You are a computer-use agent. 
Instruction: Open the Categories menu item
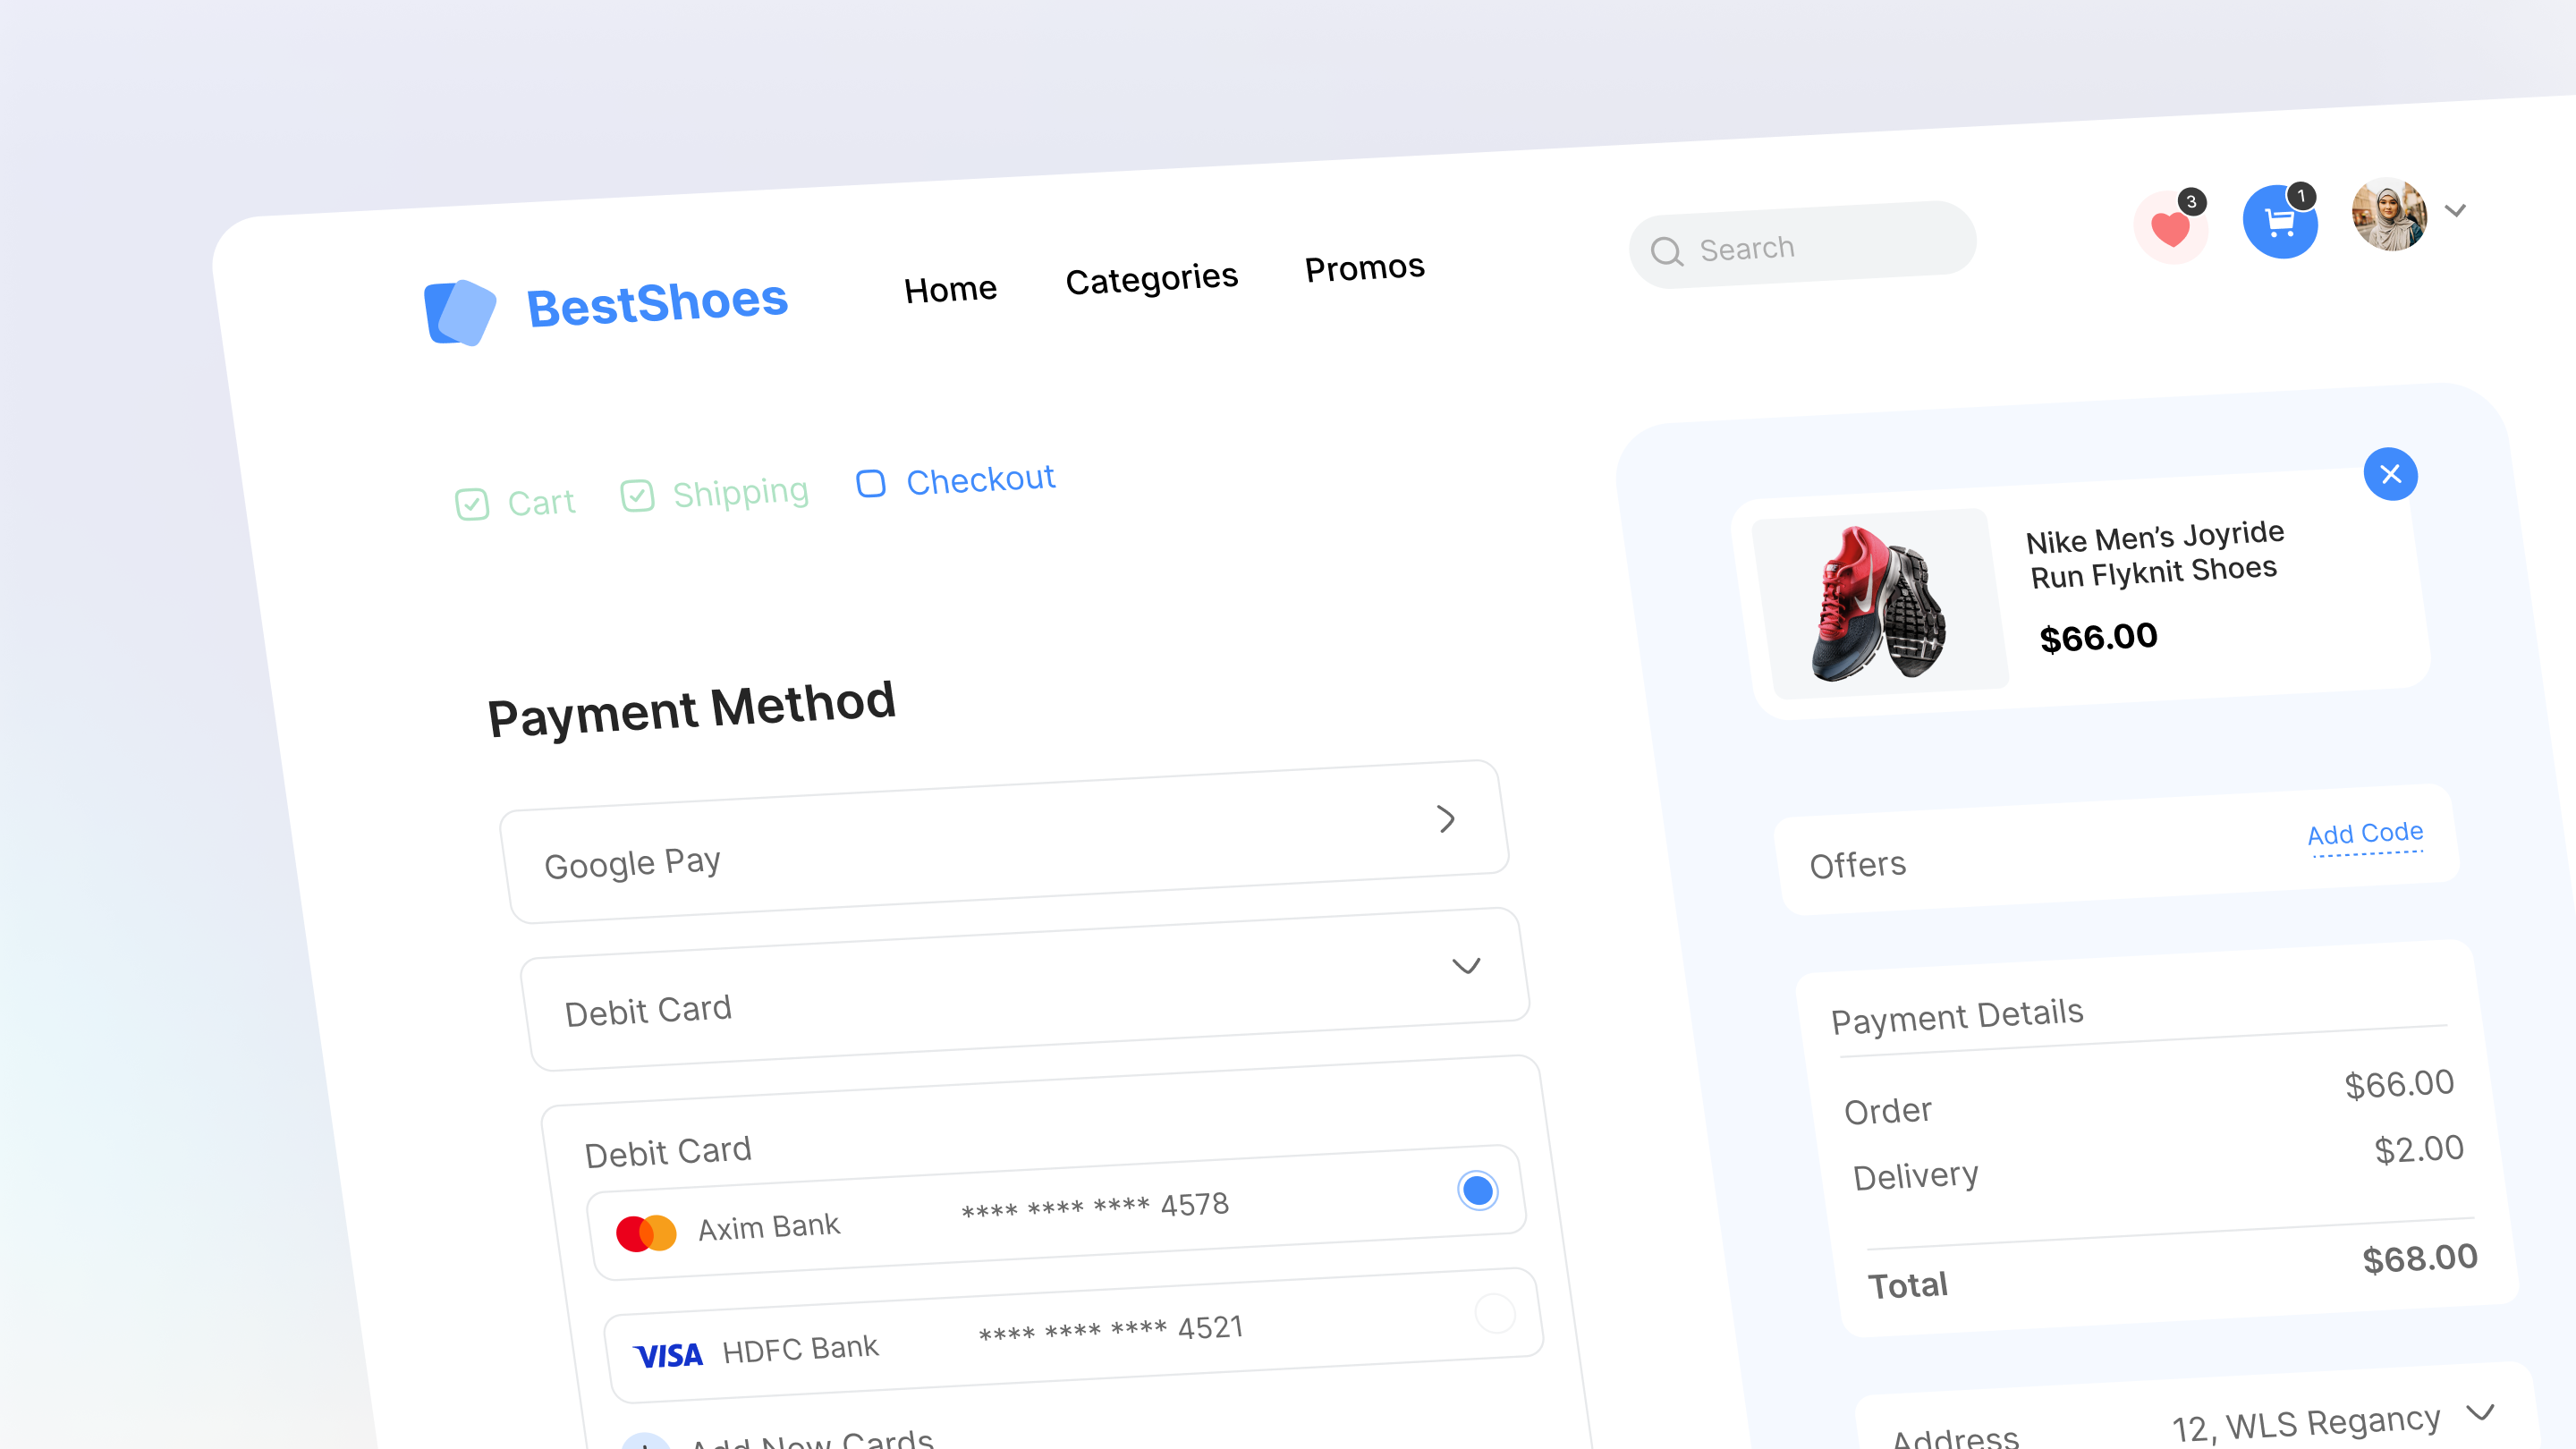click(1152, 277)
